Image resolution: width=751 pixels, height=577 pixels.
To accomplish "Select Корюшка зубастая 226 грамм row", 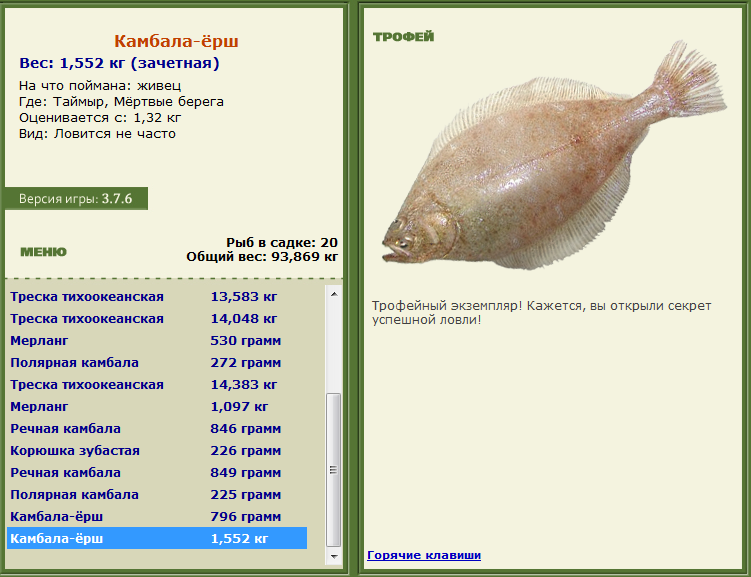I will [157, 451].
